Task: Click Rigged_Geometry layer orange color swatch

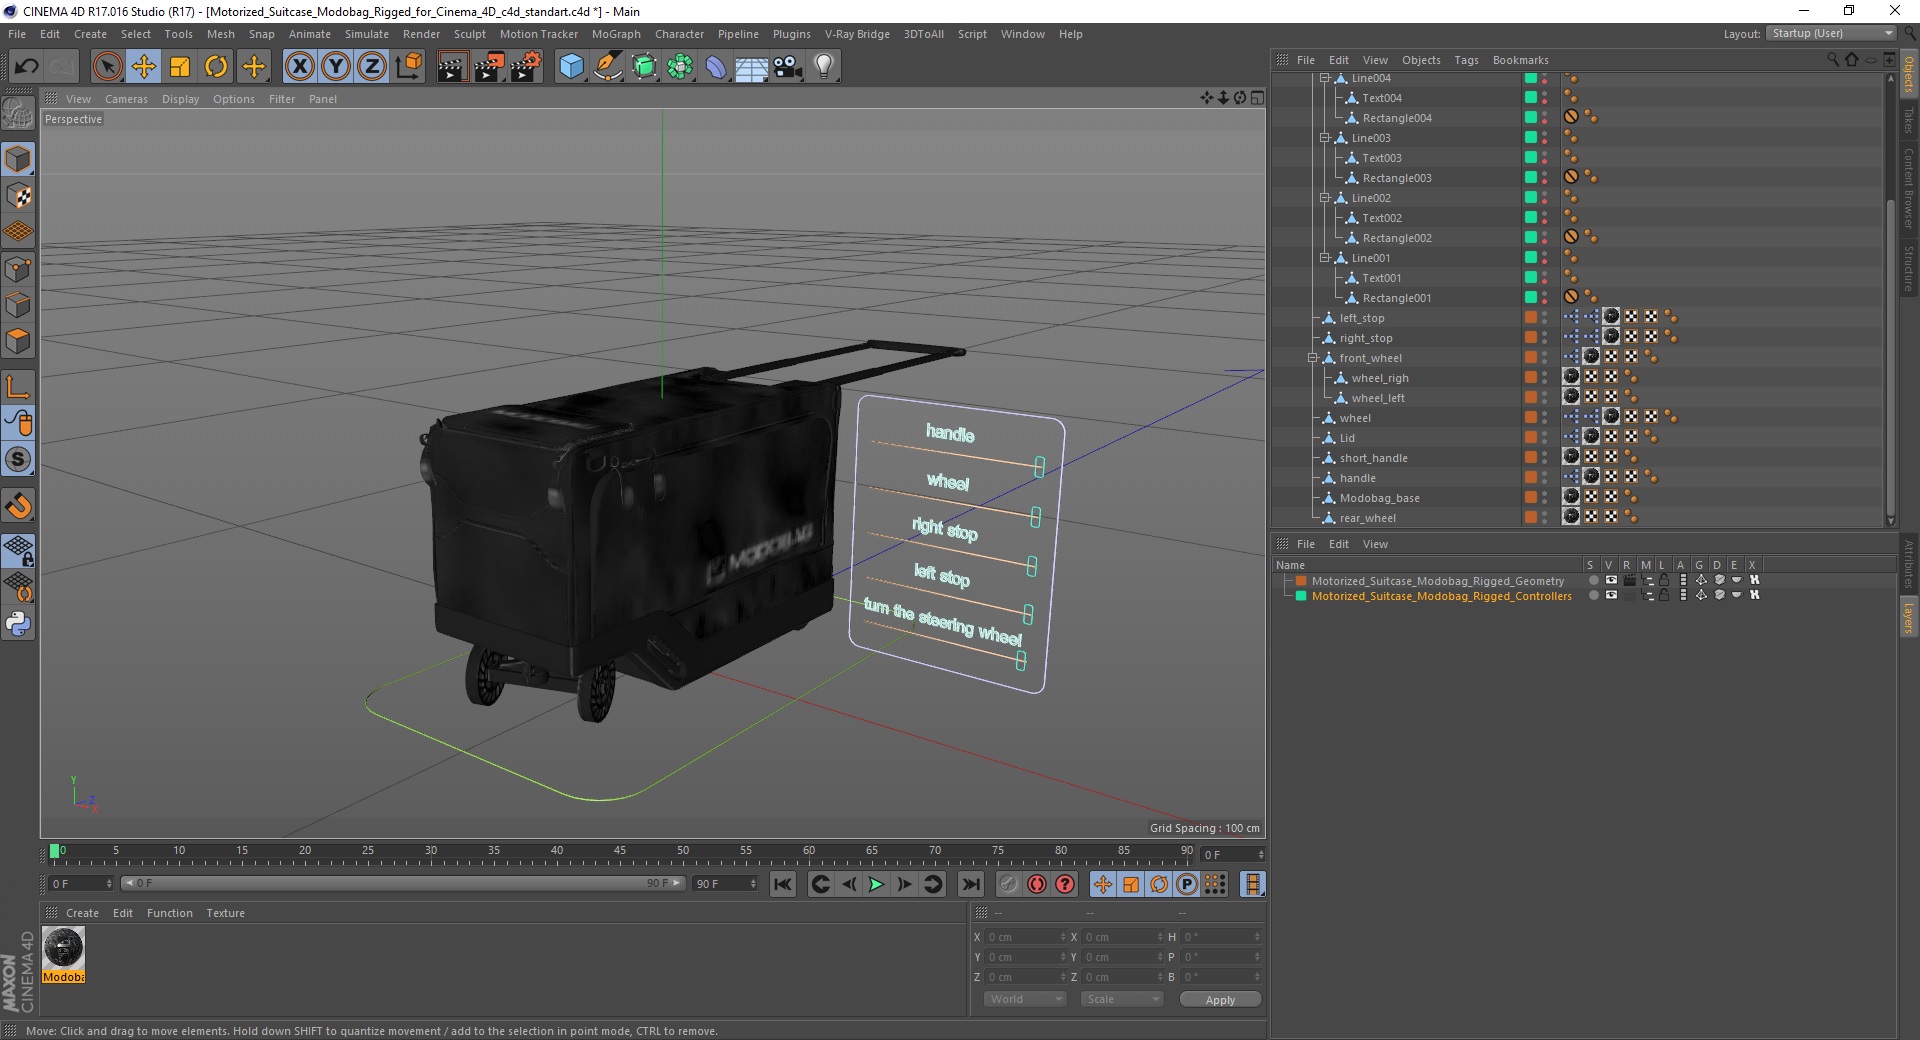Action: pyautogui.click(x=1301, y=580)
